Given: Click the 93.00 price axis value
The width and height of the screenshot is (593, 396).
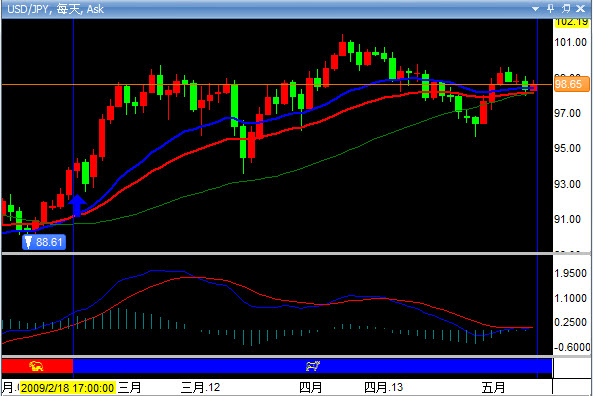Looking at the screenshot, I should click(x=567, y=184).
